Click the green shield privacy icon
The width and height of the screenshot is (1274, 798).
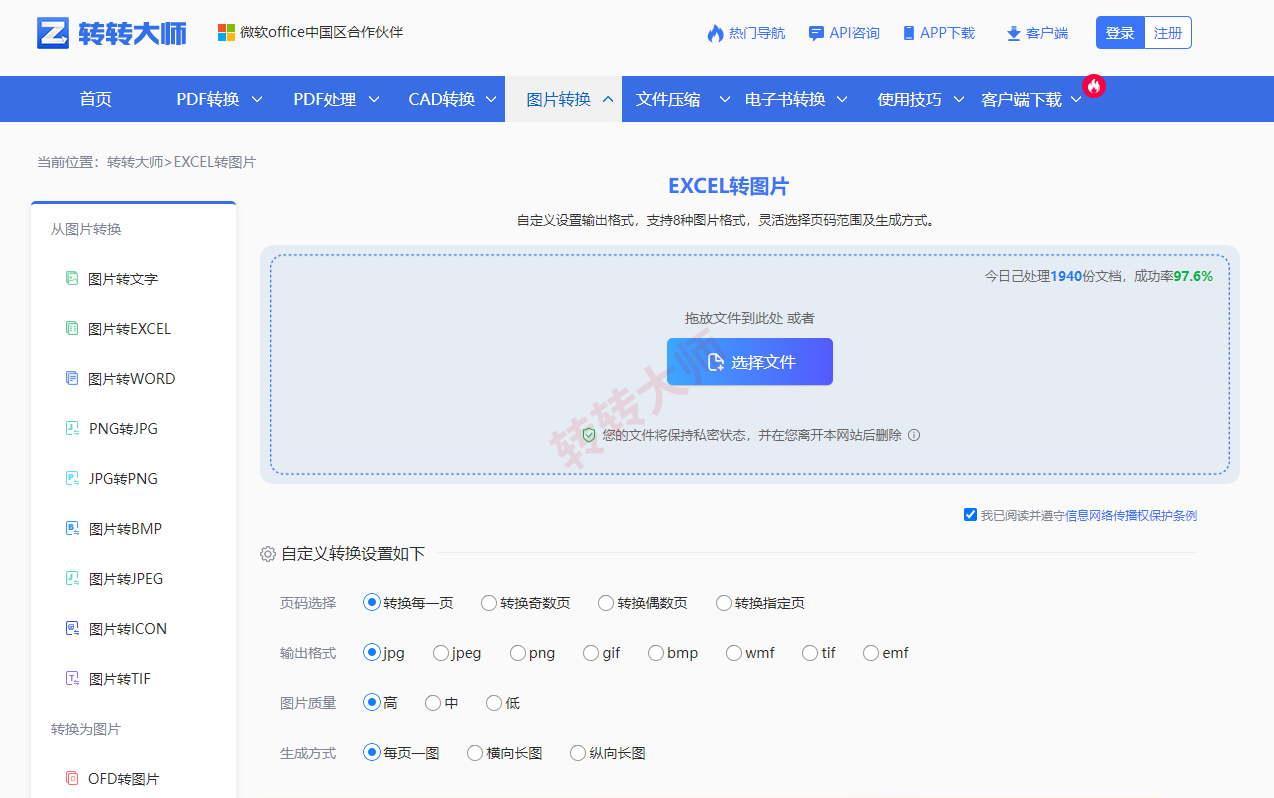point(589,435)
